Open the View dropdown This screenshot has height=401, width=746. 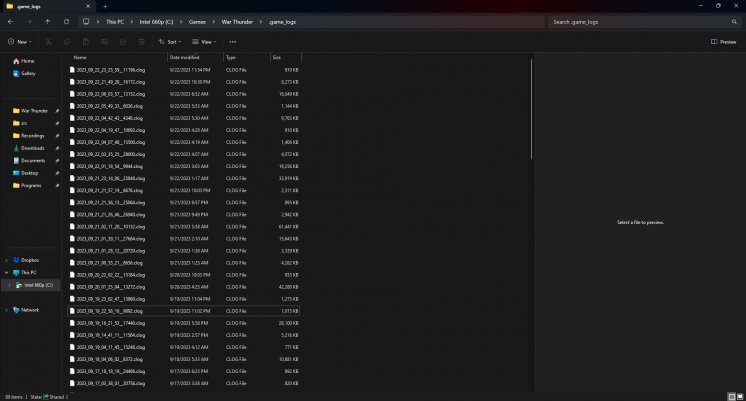(x=205, y=42)
